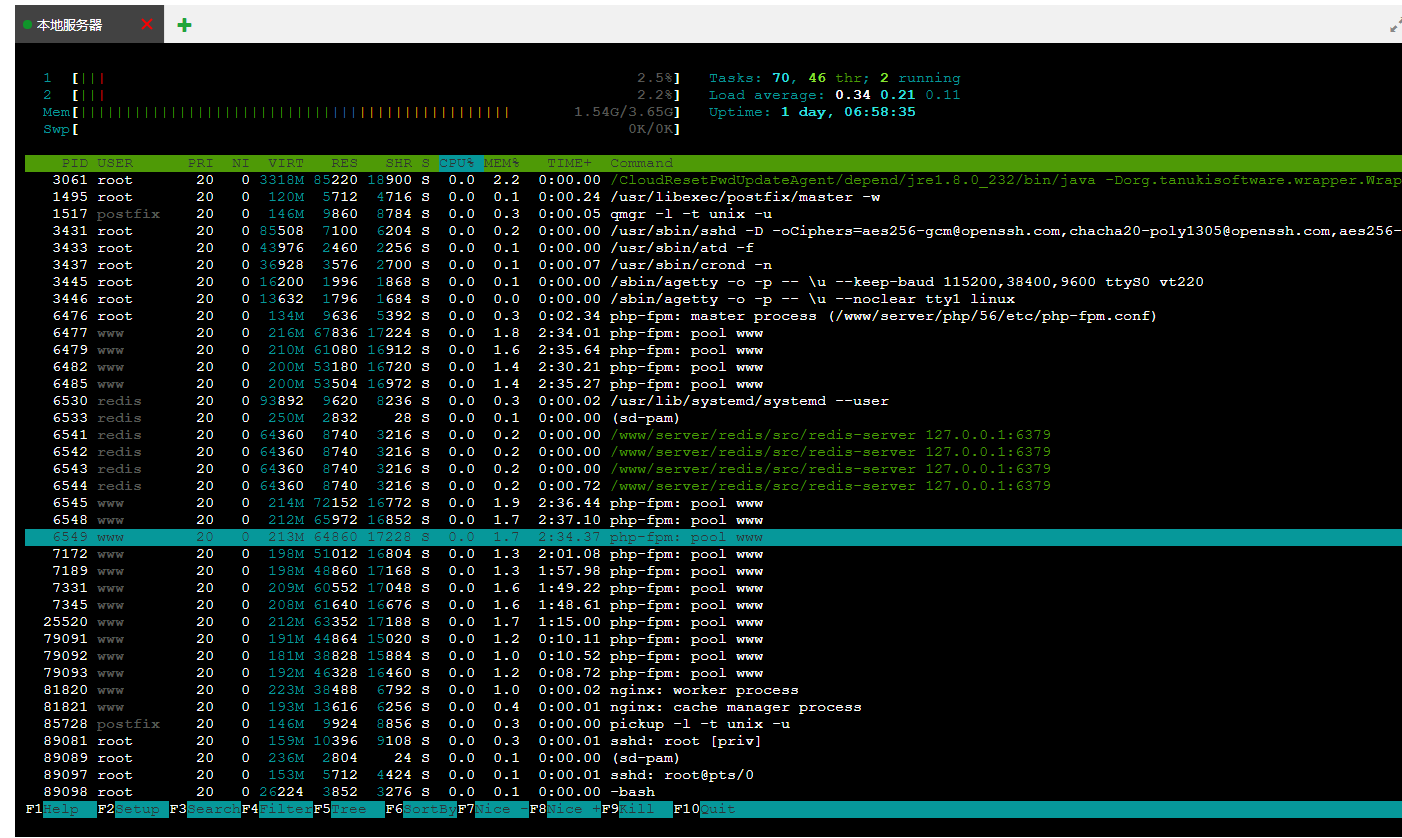Click F3 Search in function bar
This screenshot has width=1402, height=838.
(205, 809)
